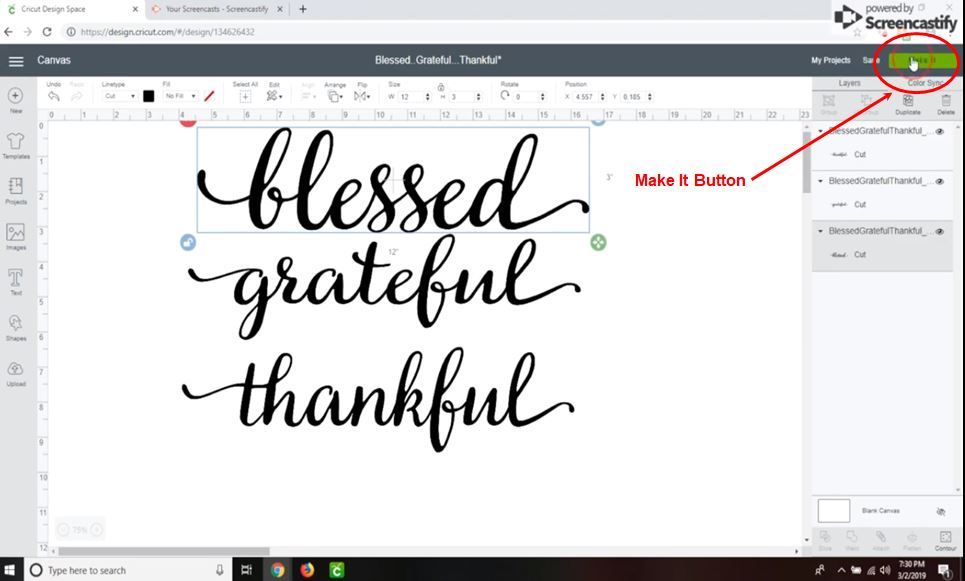Click the Fill color swatch with red slash

coord(209,96)
